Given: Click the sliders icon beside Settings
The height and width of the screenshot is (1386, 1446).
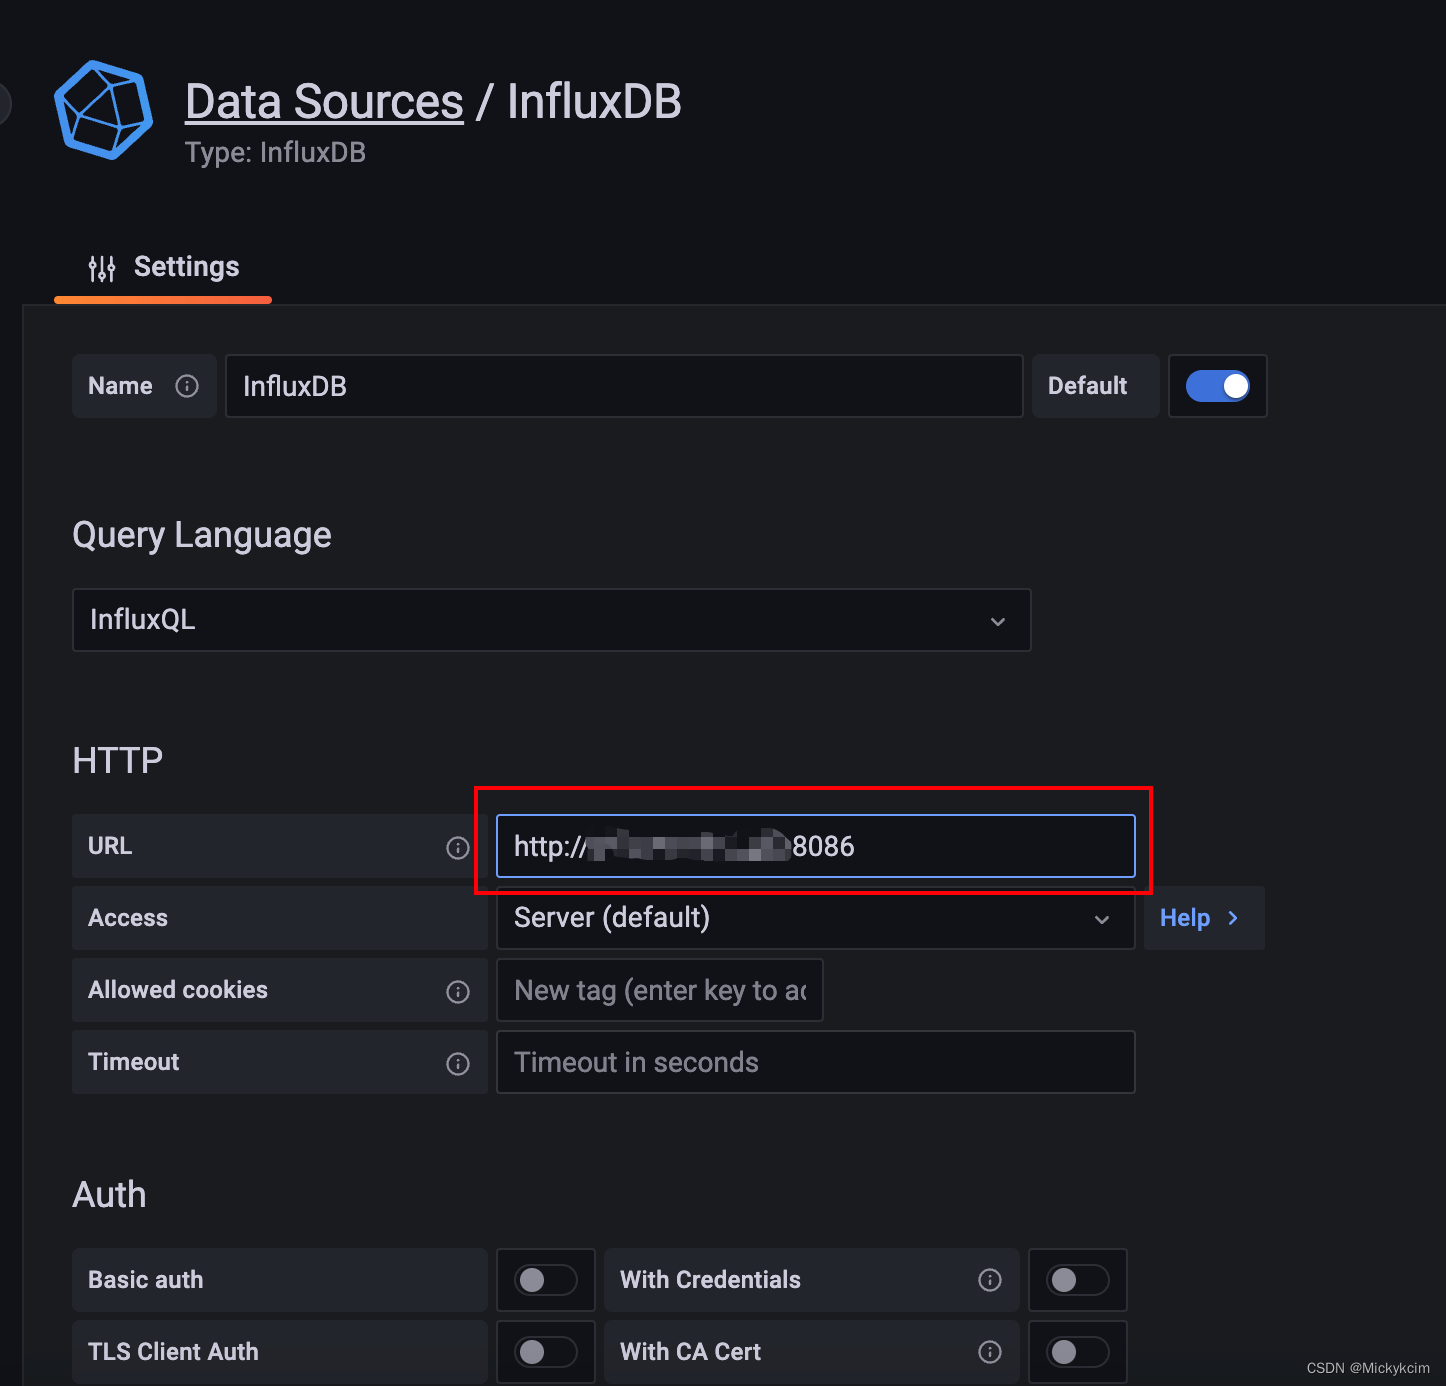Looking at the screenshot, I should [102, 268].
